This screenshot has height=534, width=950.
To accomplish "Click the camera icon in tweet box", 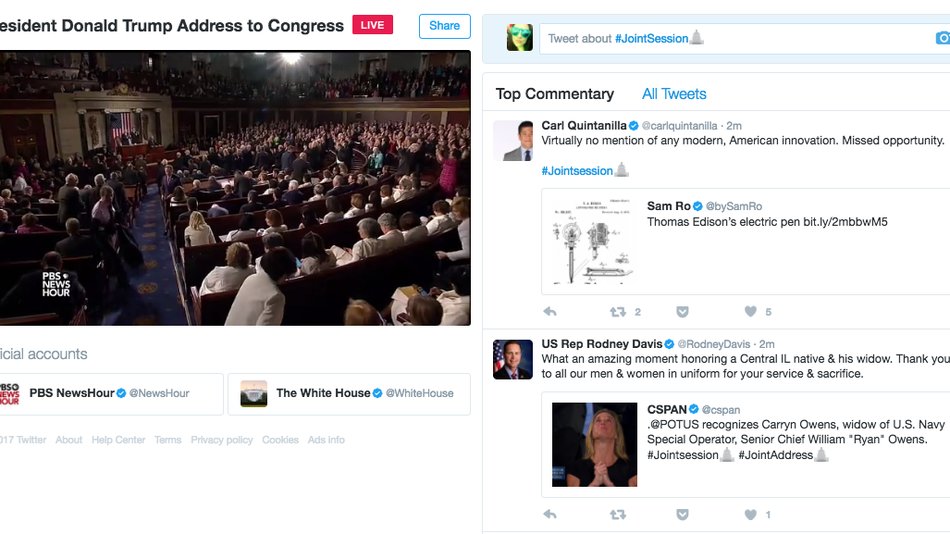I will pyautogui.click(x=943, y=38).
